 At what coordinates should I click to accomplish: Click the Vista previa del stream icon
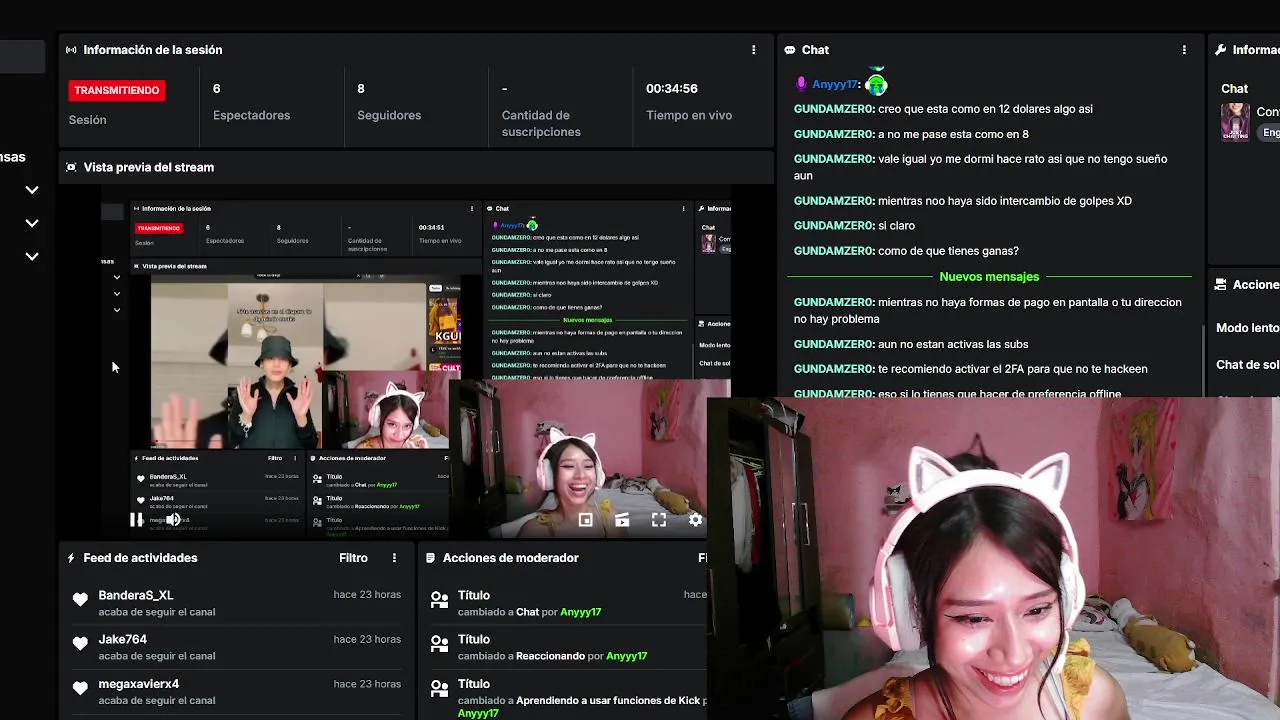(71, 167)
